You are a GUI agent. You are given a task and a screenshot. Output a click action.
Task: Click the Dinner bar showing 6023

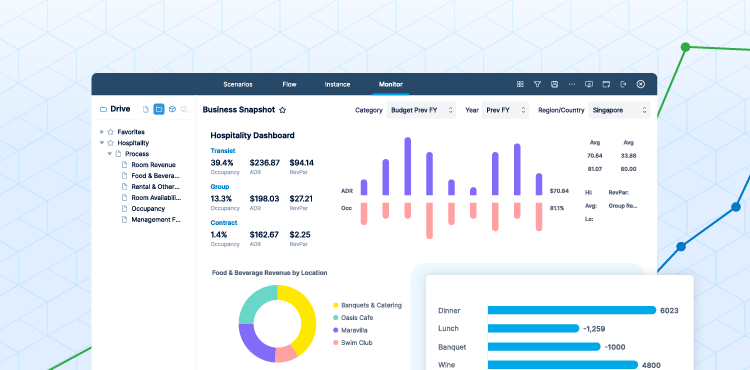tap(572, 311)
